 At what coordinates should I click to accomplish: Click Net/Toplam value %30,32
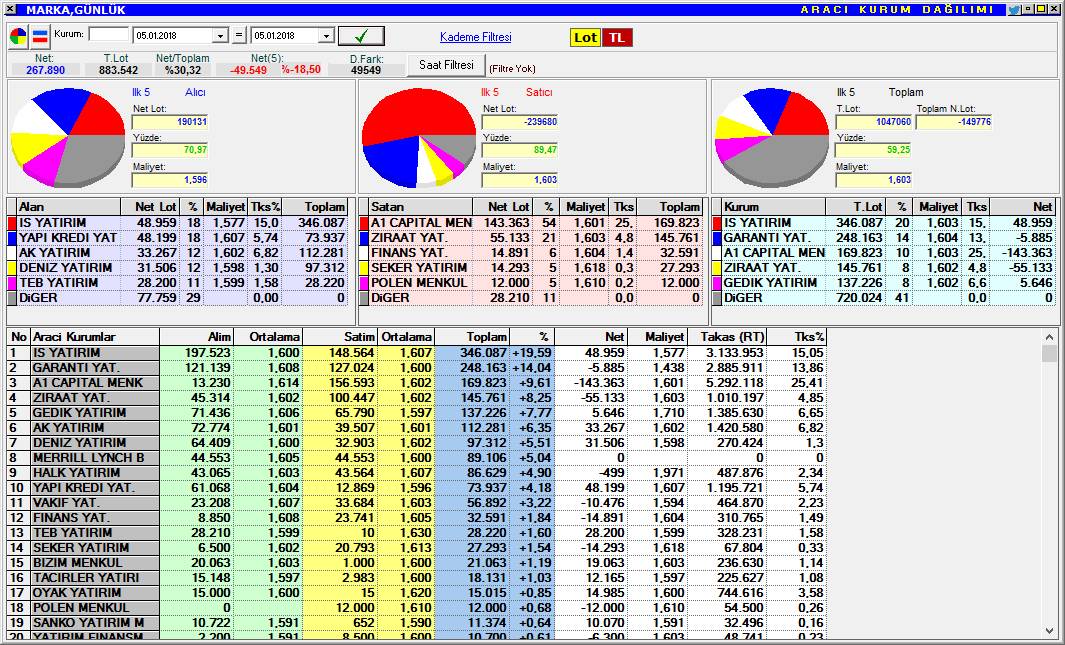[x=183, y=70]
